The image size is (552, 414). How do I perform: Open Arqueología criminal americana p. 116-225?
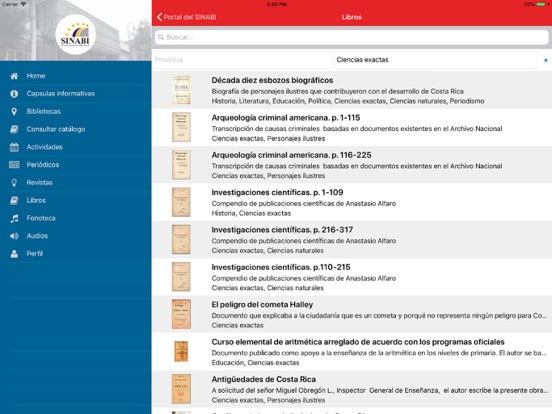coord(352,165)
